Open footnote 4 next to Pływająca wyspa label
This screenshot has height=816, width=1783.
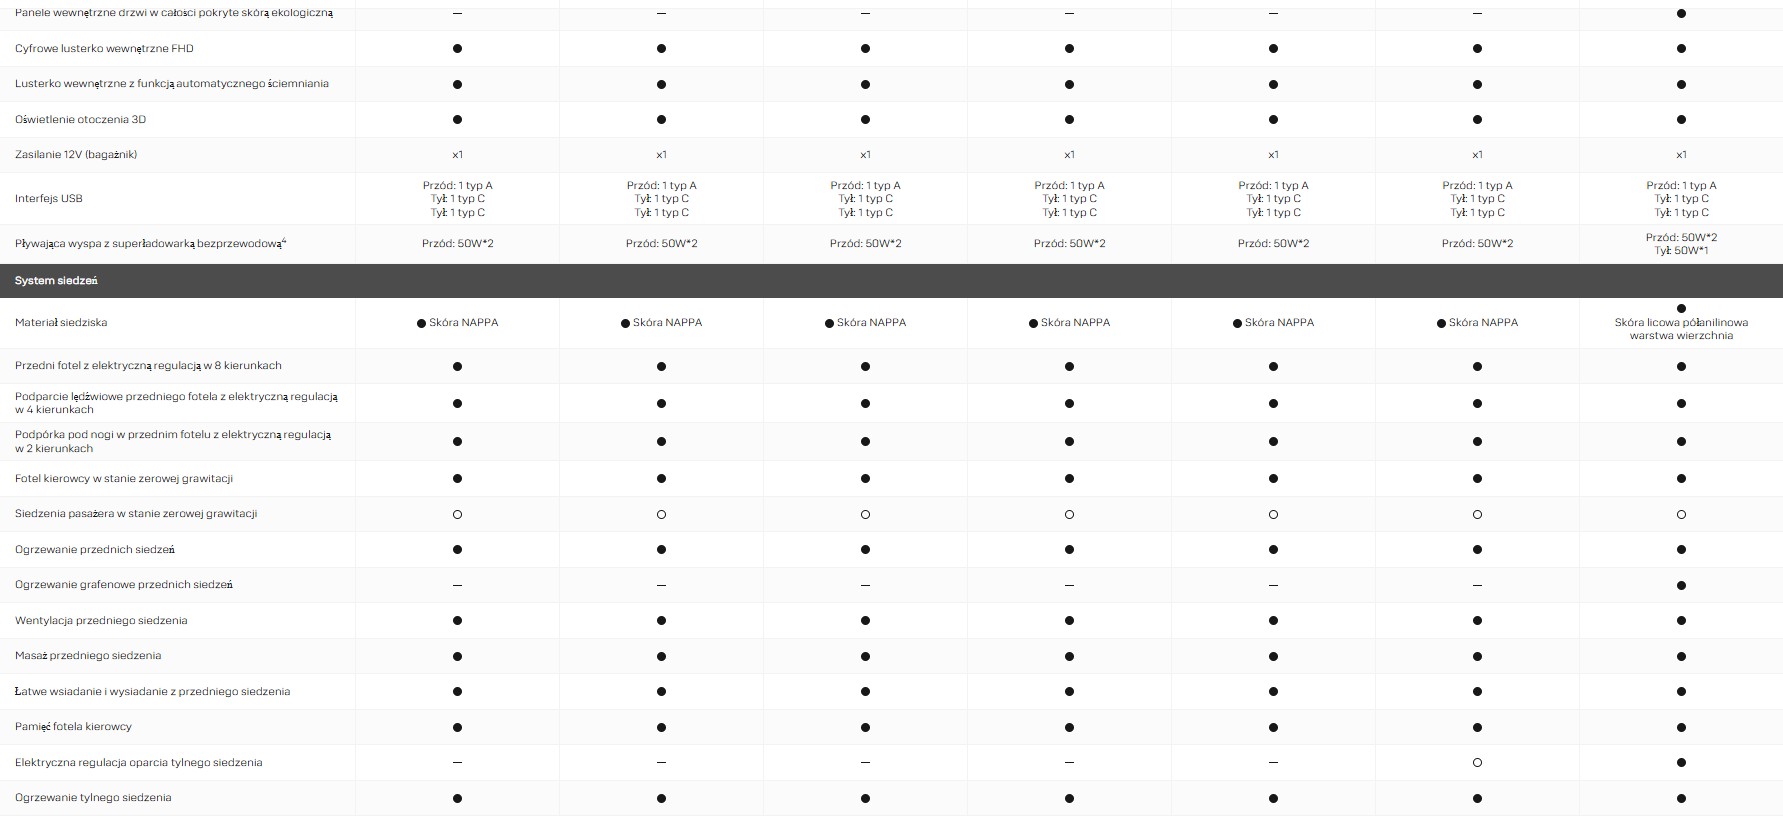point(284,240)
